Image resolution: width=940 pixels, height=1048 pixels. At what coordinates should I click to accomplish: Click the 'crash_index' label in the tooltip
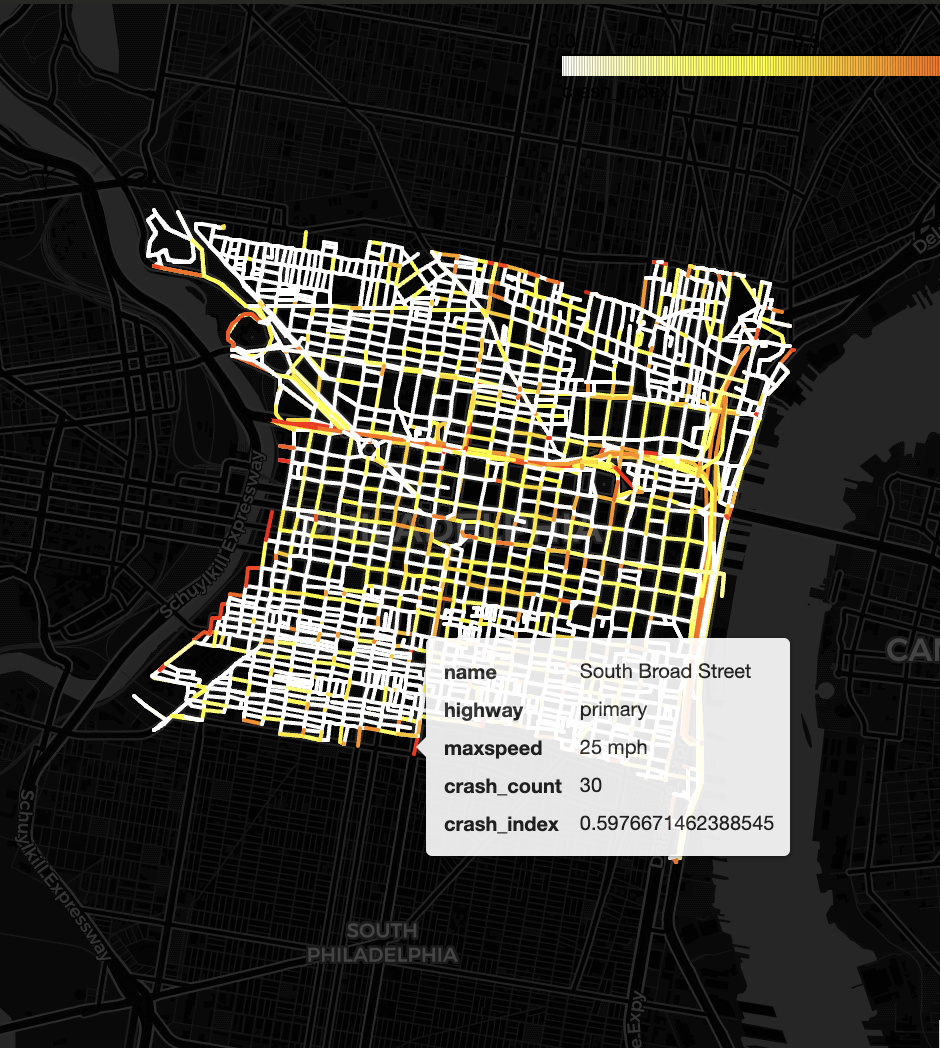(501, 825)
